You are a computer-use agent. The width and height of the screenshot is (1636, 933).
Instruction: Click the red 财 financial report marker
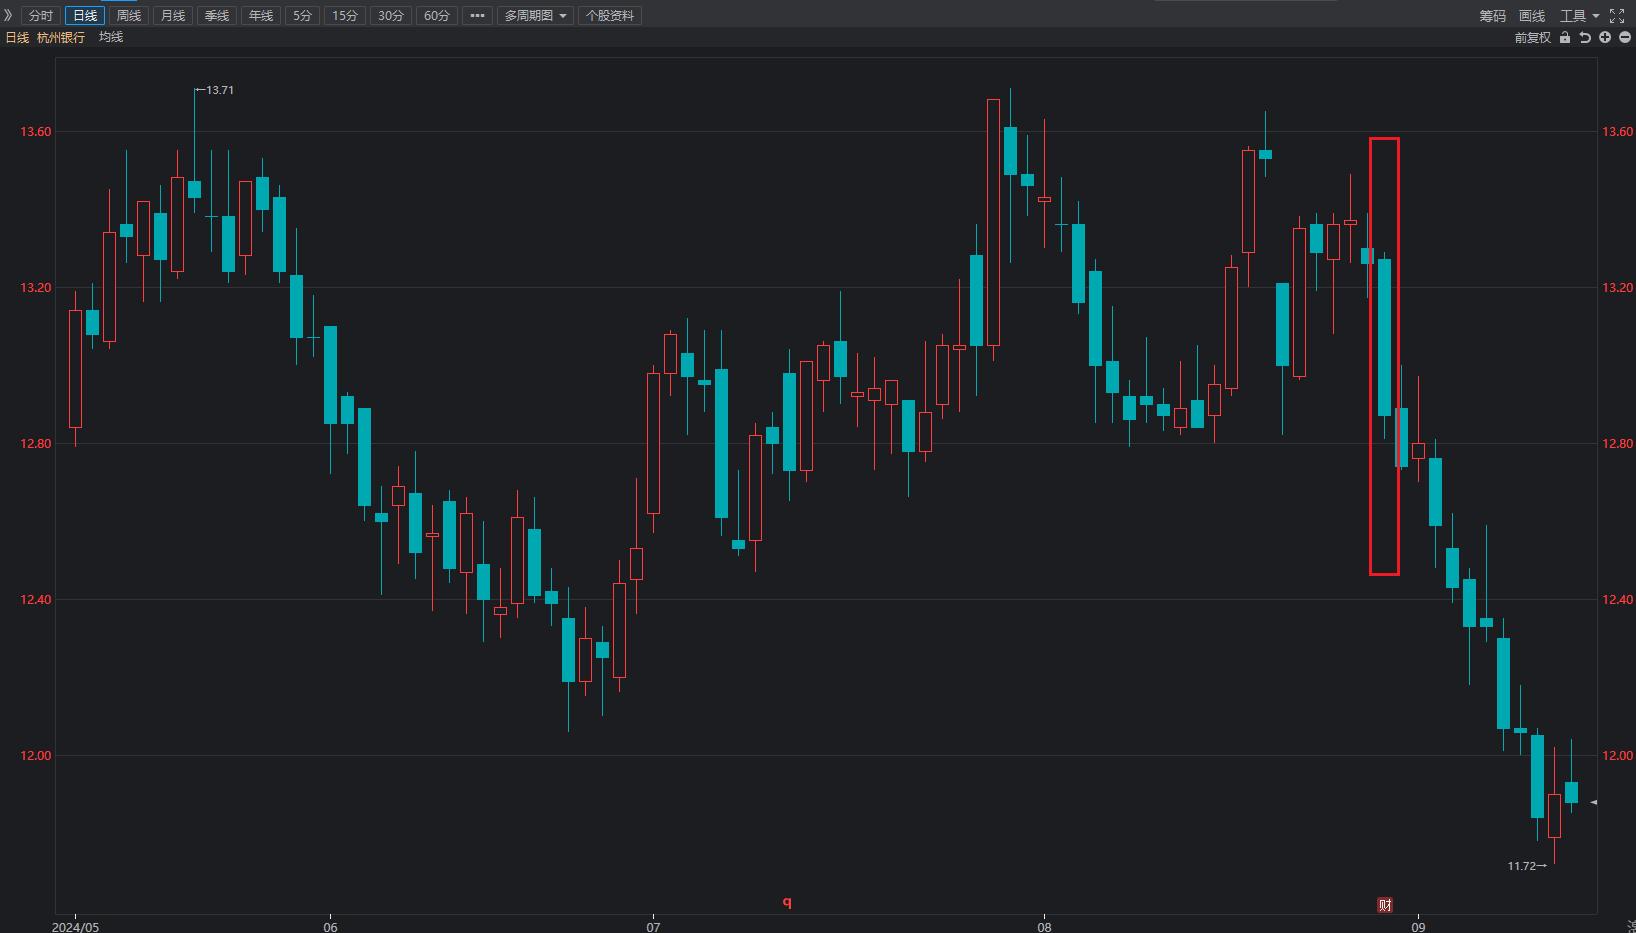pos(1385,905)
